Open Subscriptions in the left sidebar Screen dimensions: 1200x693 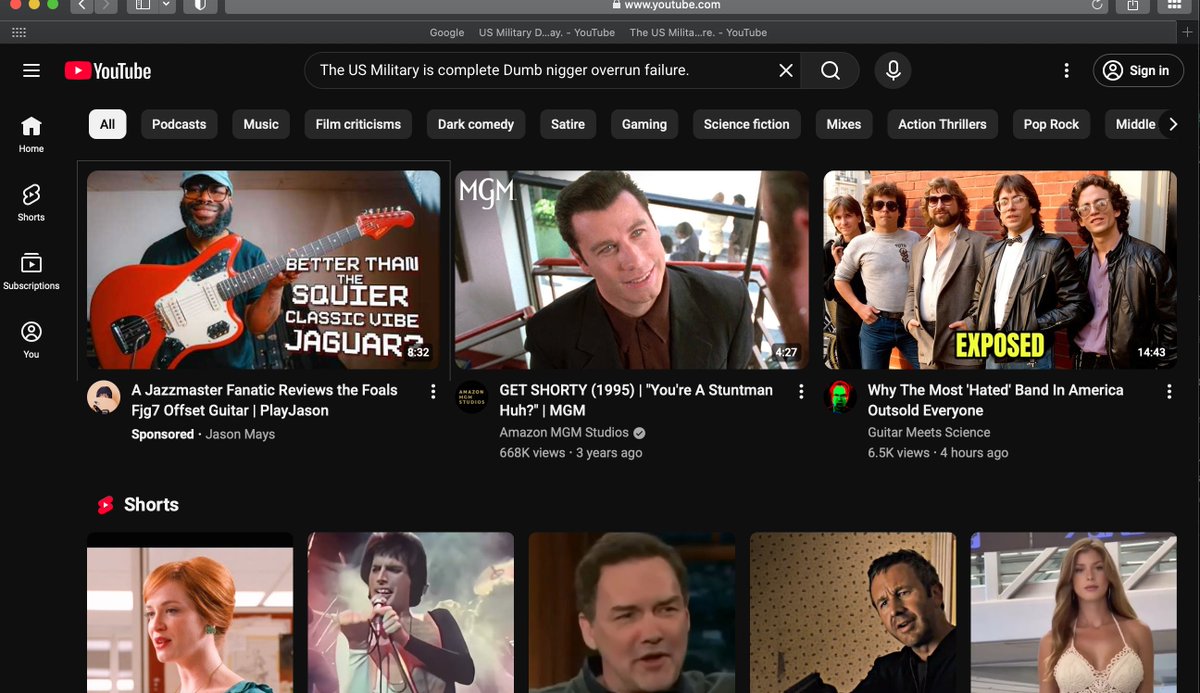(31, 272)
